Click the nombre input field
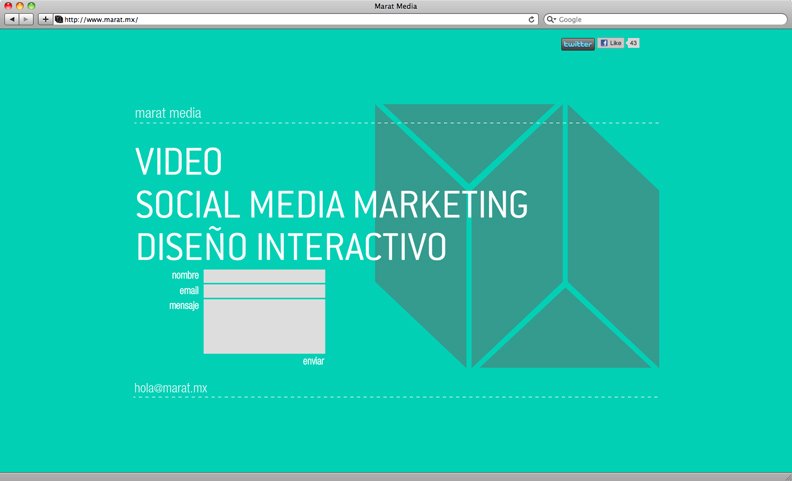 264,276
